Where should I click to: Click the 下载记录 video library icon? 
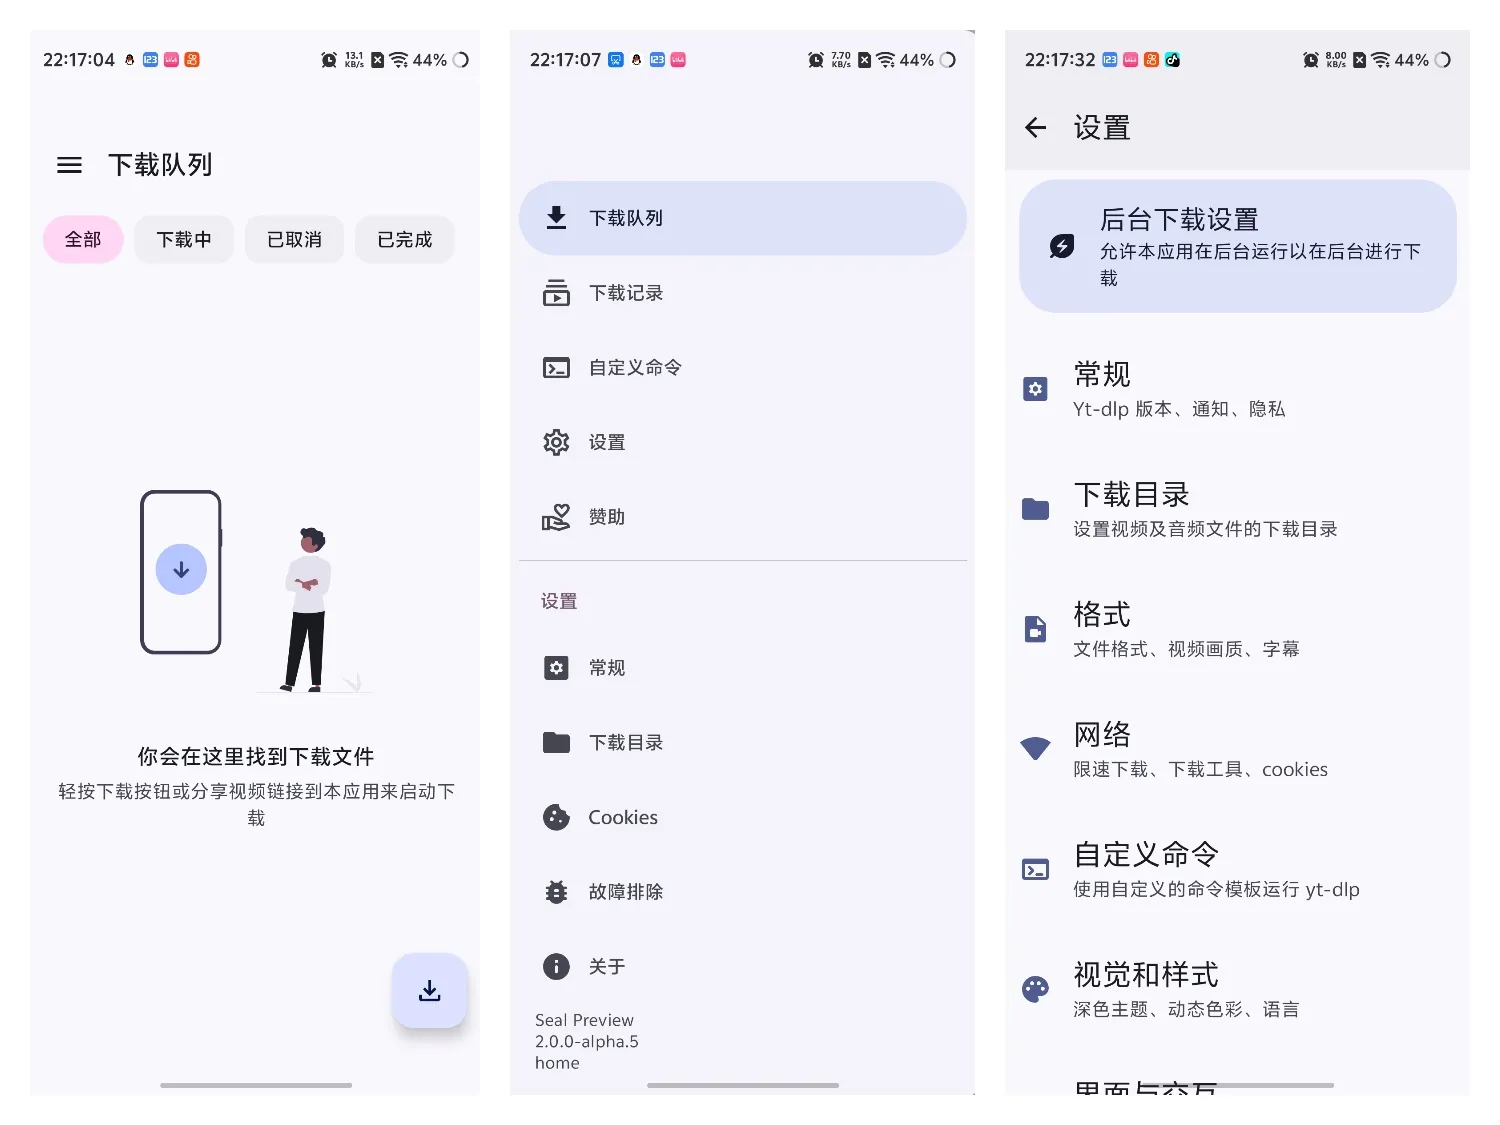(556, 293)
